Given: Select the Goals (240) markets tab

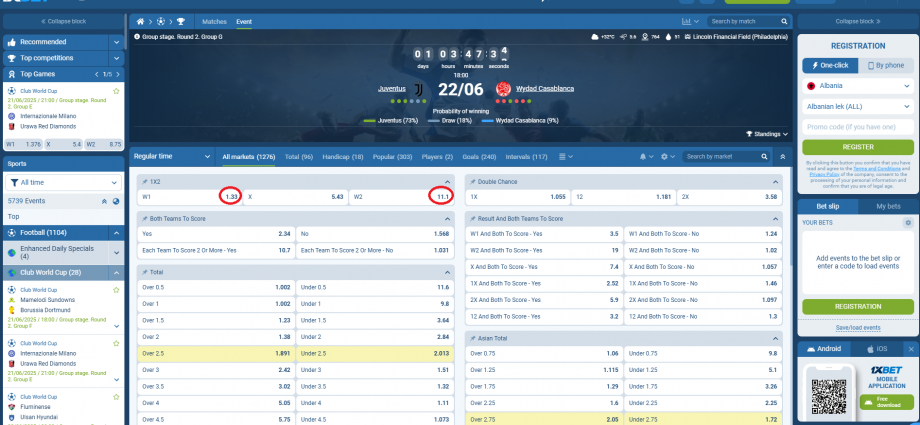Looking at the screenshot, I should [x=479, y=157].
